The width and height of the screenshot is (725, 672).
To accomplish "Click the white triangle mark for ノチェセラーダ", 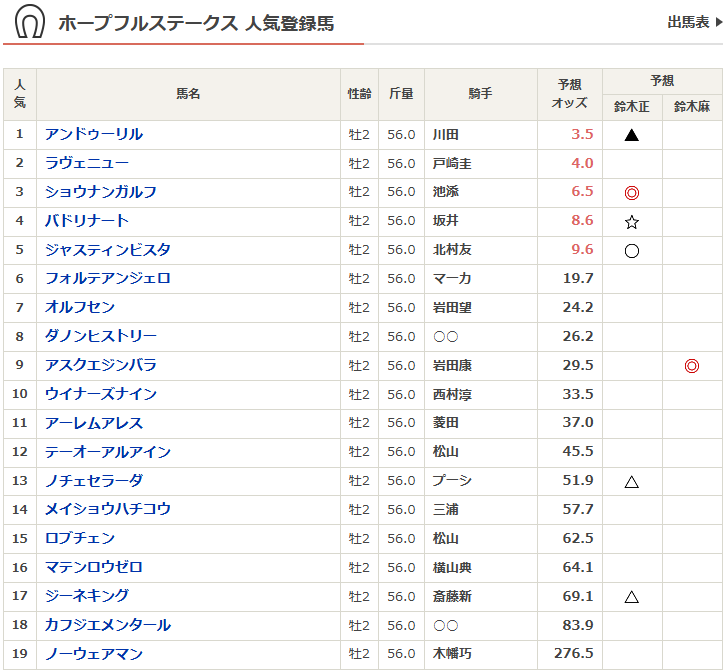I will point(631,482).
